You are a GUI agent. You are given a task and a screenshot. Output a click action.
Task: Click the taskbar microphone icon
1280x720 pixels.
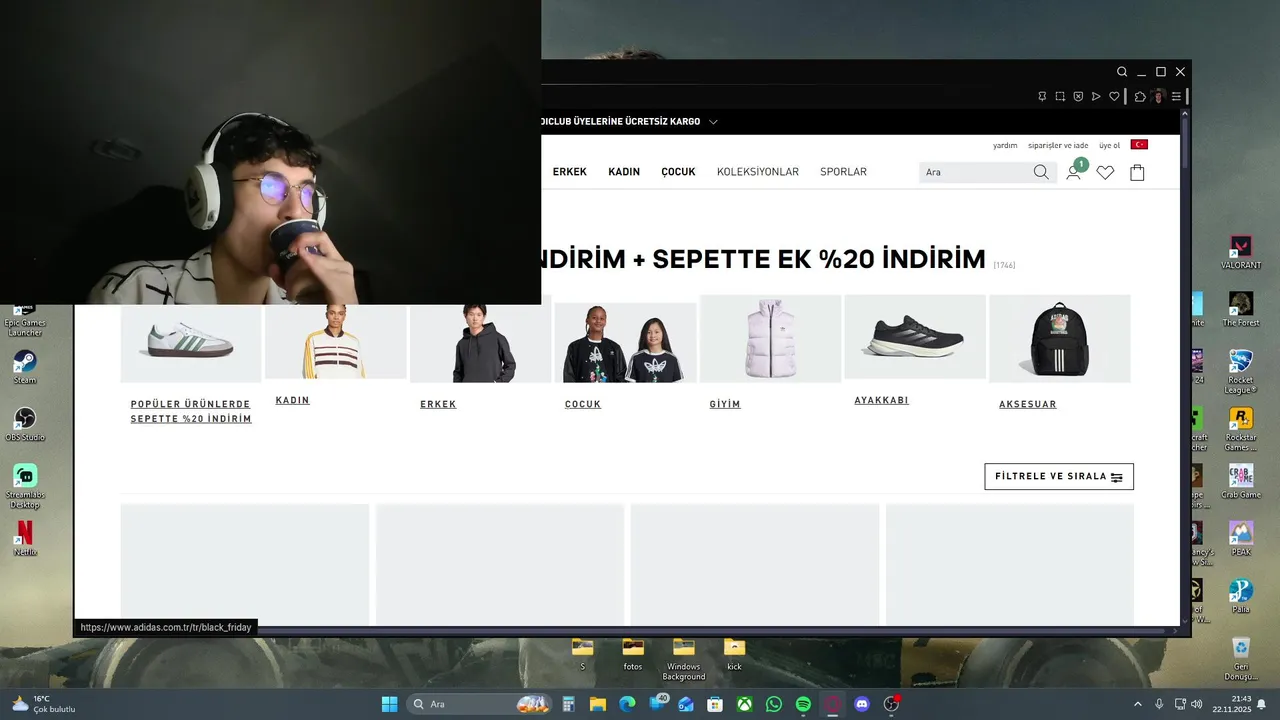tap(1159, 704)
